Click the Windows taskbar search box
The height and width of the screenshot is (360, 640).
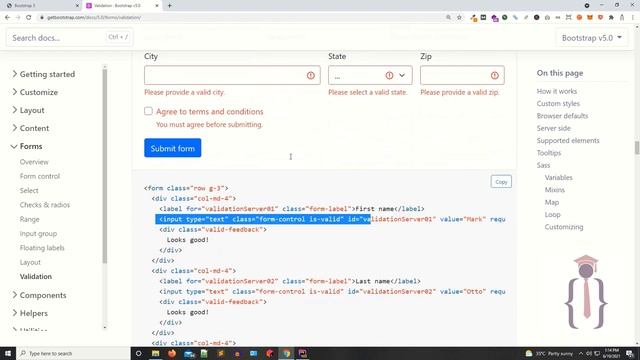pyautogui.click(x=73, y=353)
